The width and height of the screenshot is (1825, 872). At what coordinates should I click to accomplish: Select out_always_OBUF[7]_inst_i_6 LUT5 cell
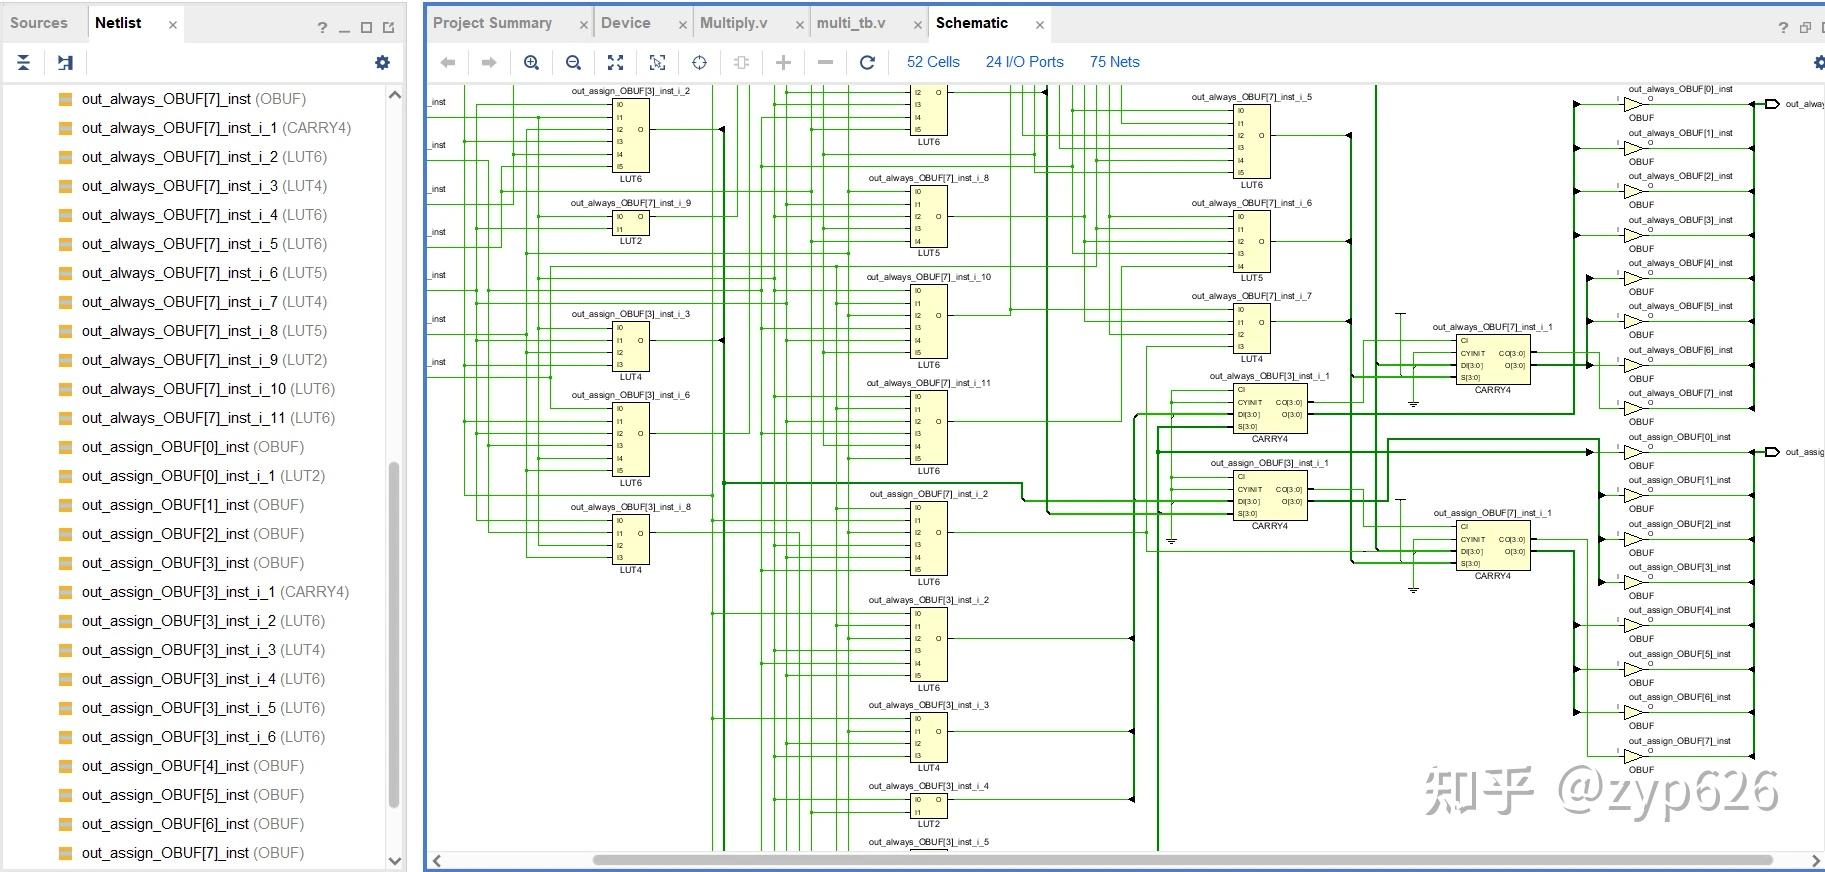tap(192, 273)
